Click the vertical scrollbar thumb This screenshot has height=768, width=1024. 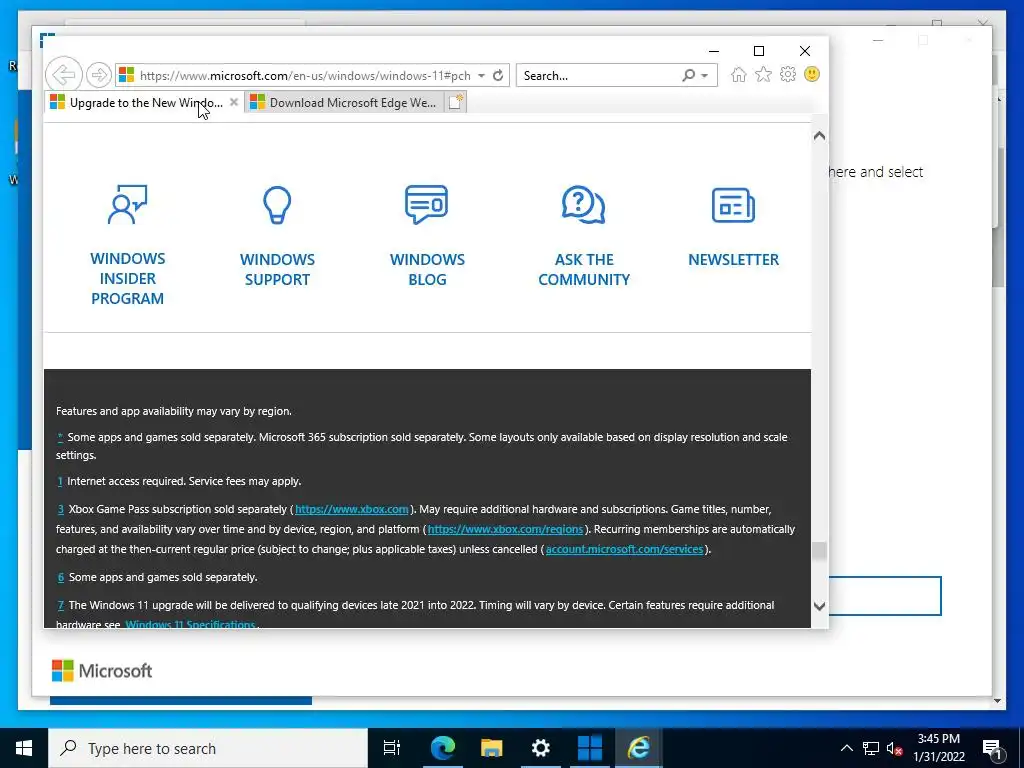[819, 551]
